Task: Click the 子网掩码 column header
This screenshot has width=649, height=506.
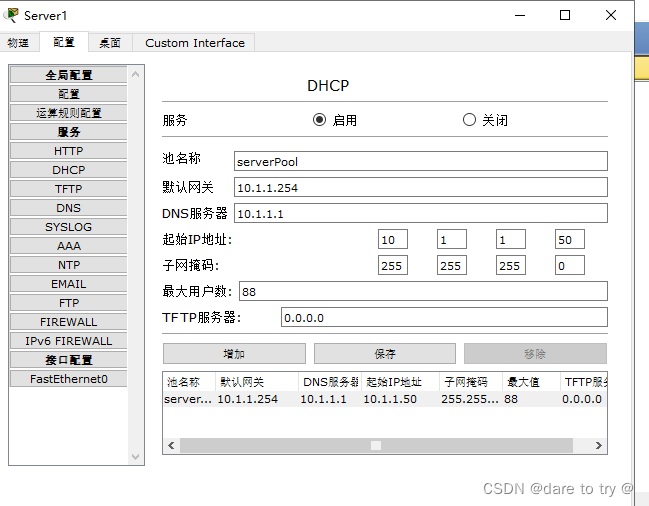Action: click(471, 382)
